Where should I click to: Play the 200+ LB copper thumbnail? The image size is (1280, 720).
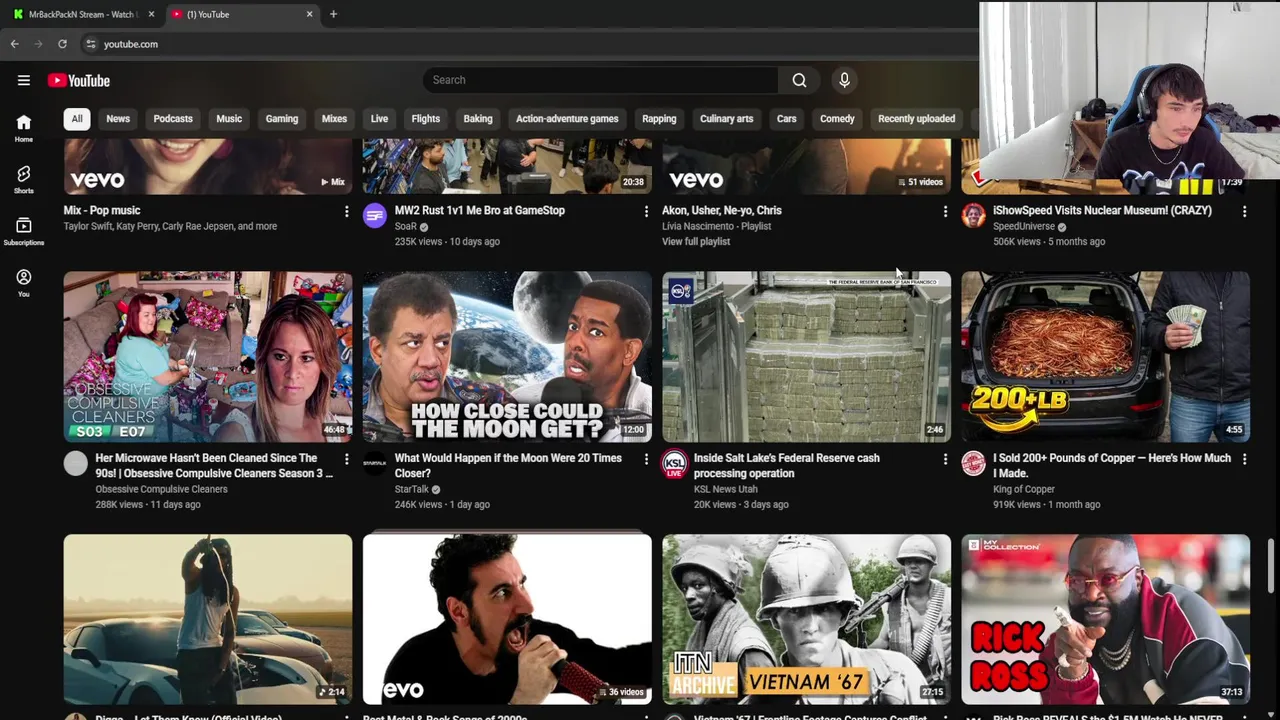(x=1105, y=357)
